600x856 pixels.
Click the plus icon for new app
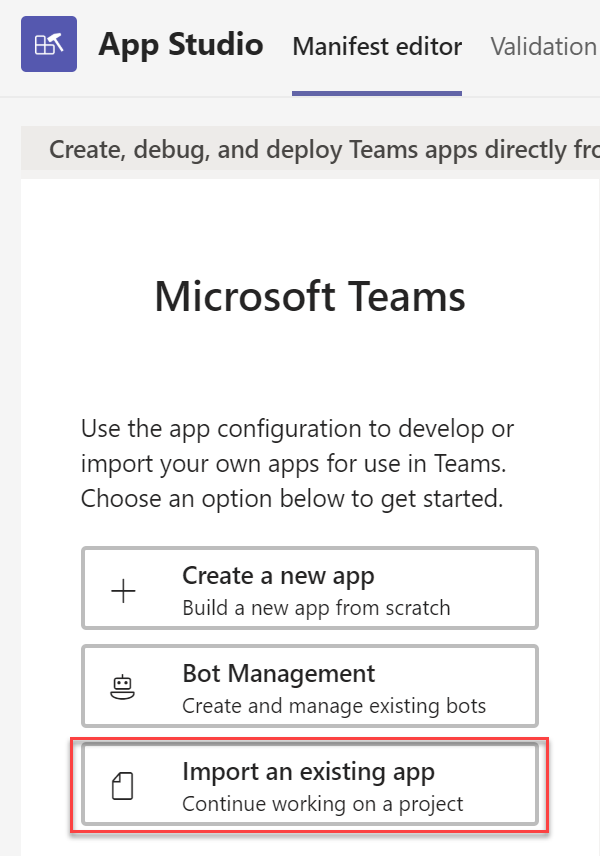click(123, 590)
